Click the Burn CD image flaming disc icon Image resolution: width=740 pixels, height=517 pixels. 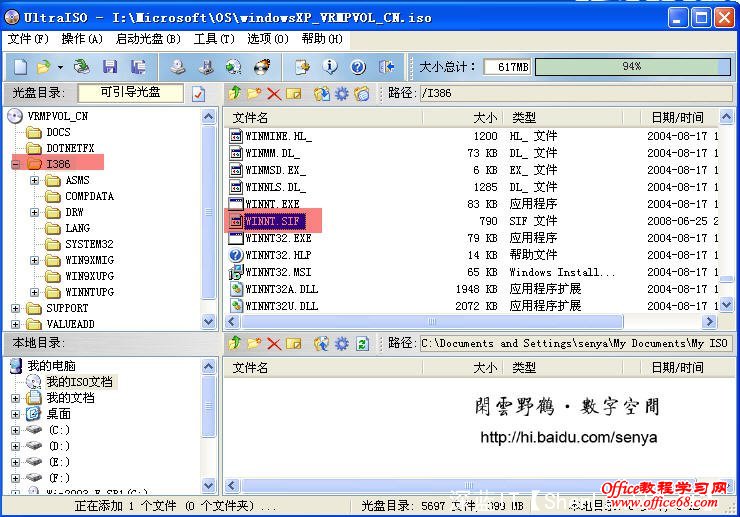click(x=262, y=67)
